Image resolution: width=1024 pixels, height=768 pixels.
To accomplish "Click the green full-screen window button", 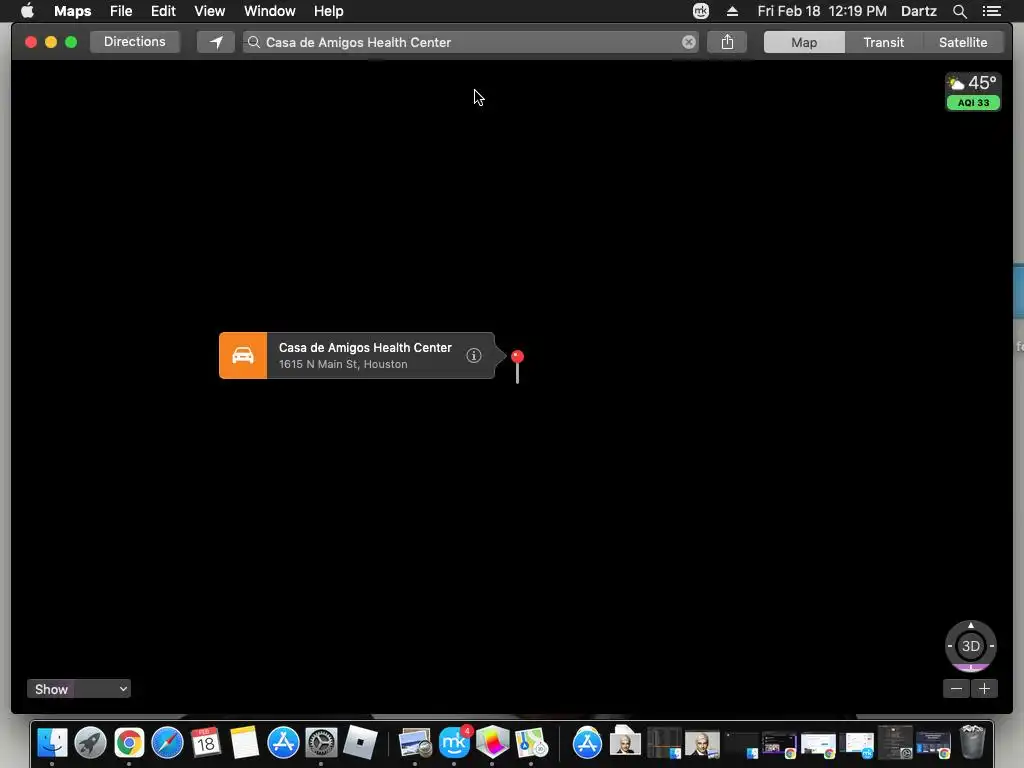I will (x=71, y=42).
